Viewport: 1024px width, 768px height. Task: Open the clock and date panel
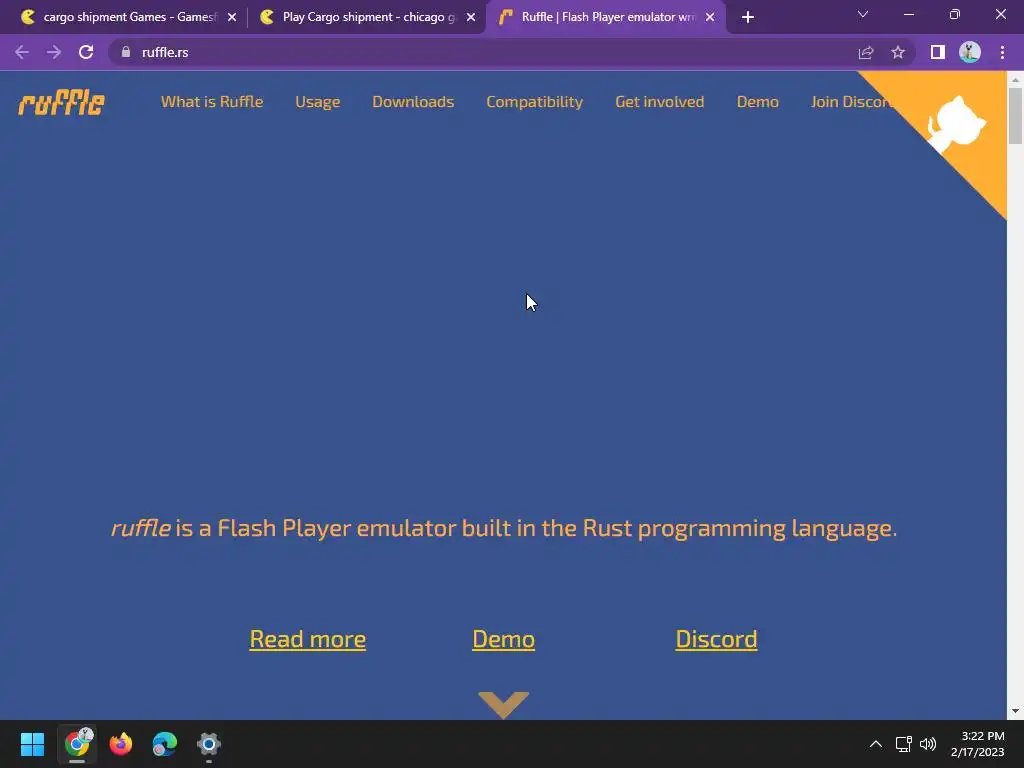point(978,744)
